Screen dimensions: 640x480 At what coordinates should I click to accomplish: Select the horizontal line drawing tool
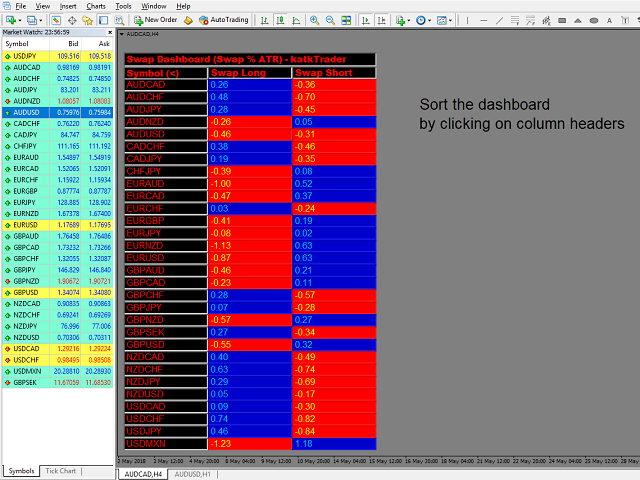[483, 20]
